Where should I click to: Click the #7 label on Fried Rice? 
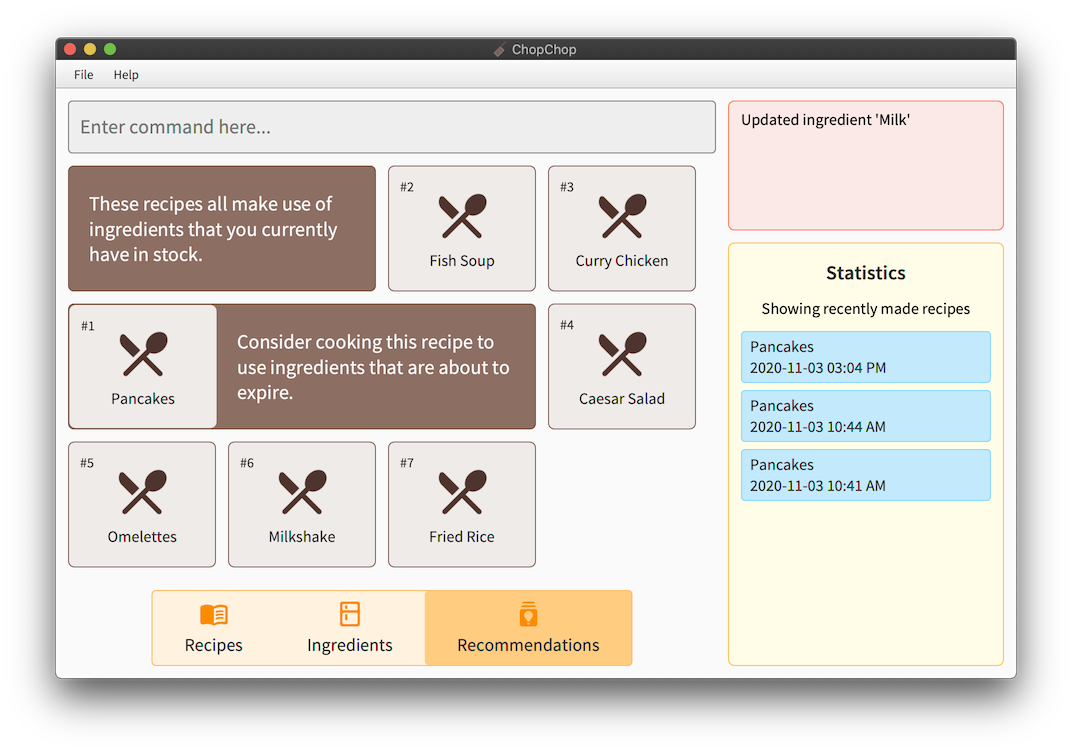(x=407, y=464)
